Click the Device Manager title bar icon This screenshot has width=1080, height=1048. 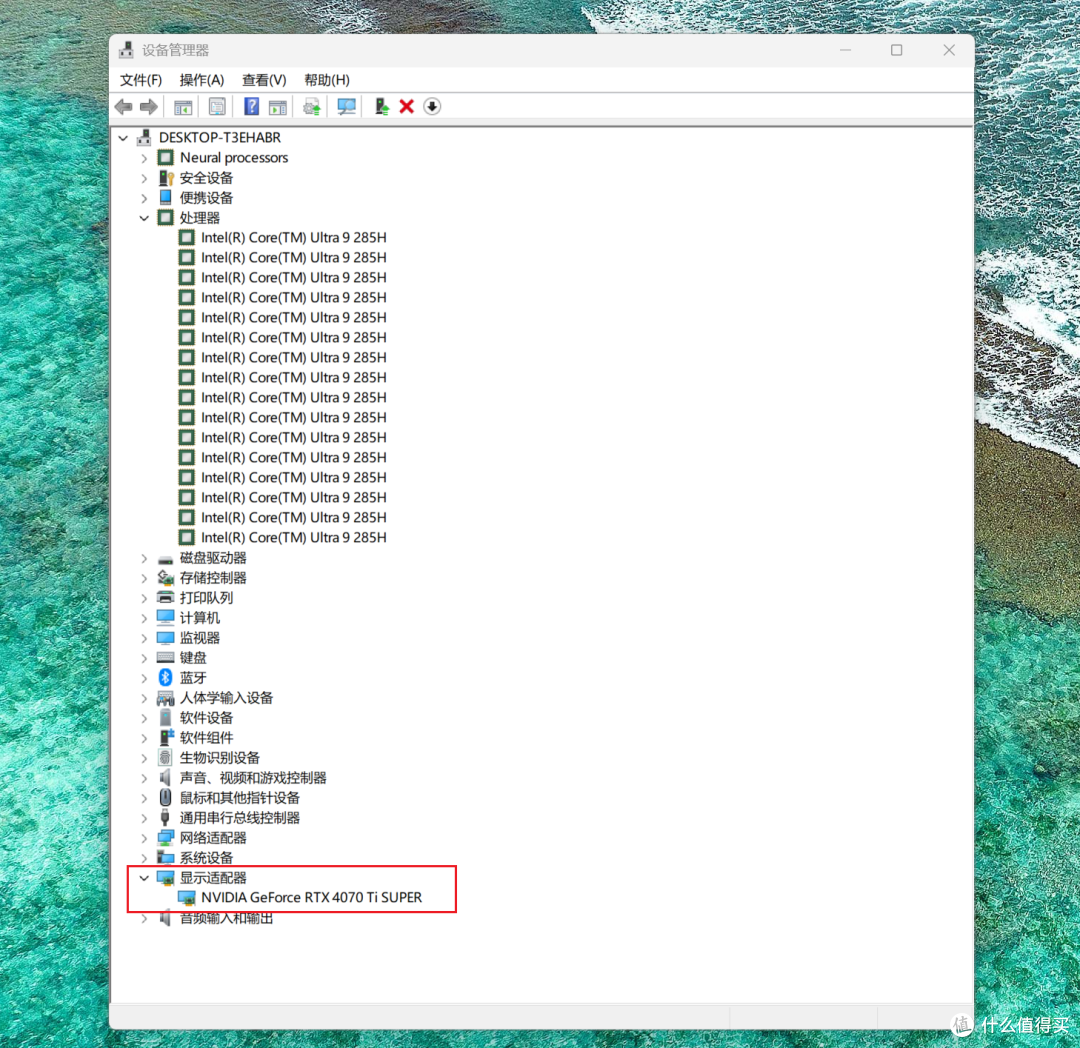(x=127, y=50)
